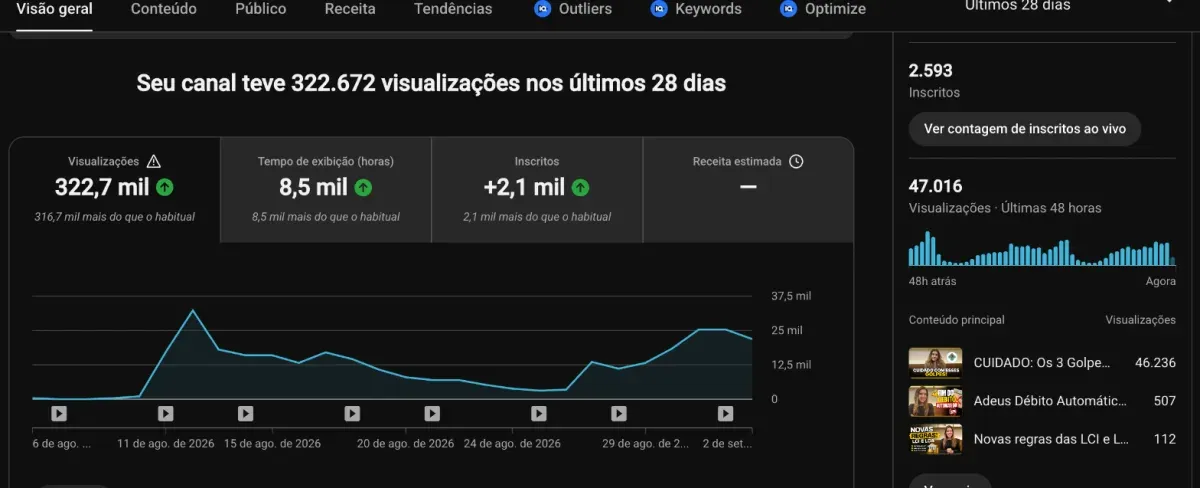Viewport: 1200px width, 488px height.
Task: Click the 48h atrás label
Action: [932, 282]
